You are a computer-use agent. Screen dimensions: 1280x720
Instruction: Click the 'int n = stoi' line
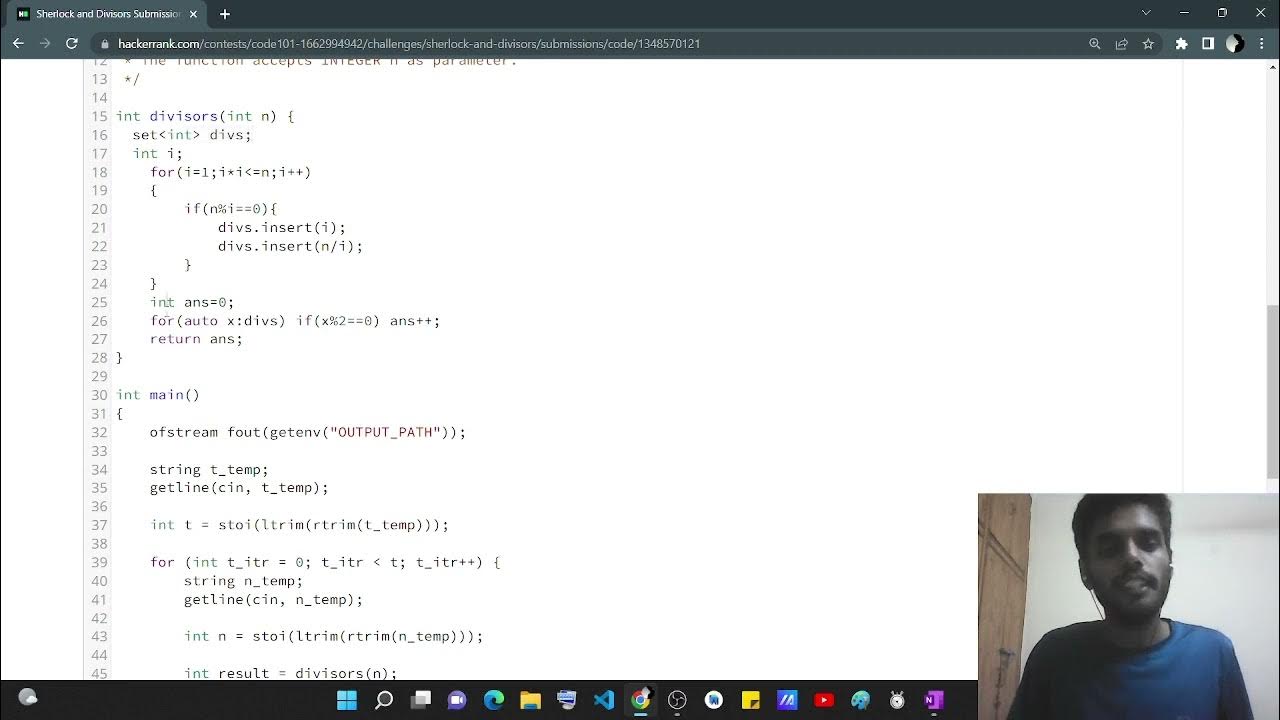tap(334, 636)
